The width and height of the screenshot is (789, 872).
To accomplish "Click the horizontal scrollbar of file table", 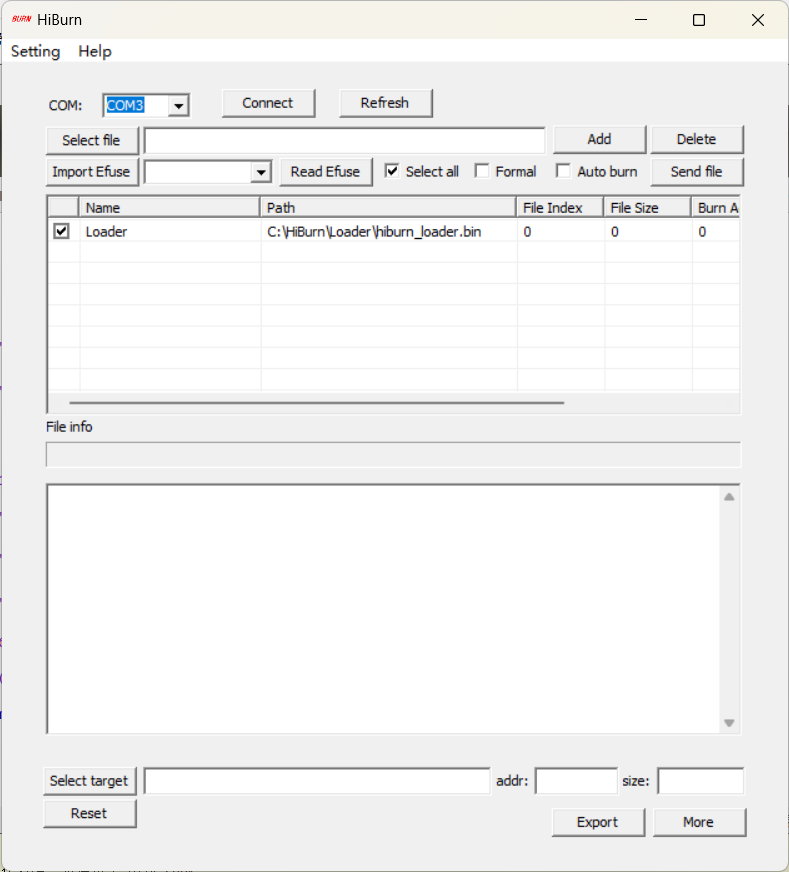I will click(x=317, y=403).
